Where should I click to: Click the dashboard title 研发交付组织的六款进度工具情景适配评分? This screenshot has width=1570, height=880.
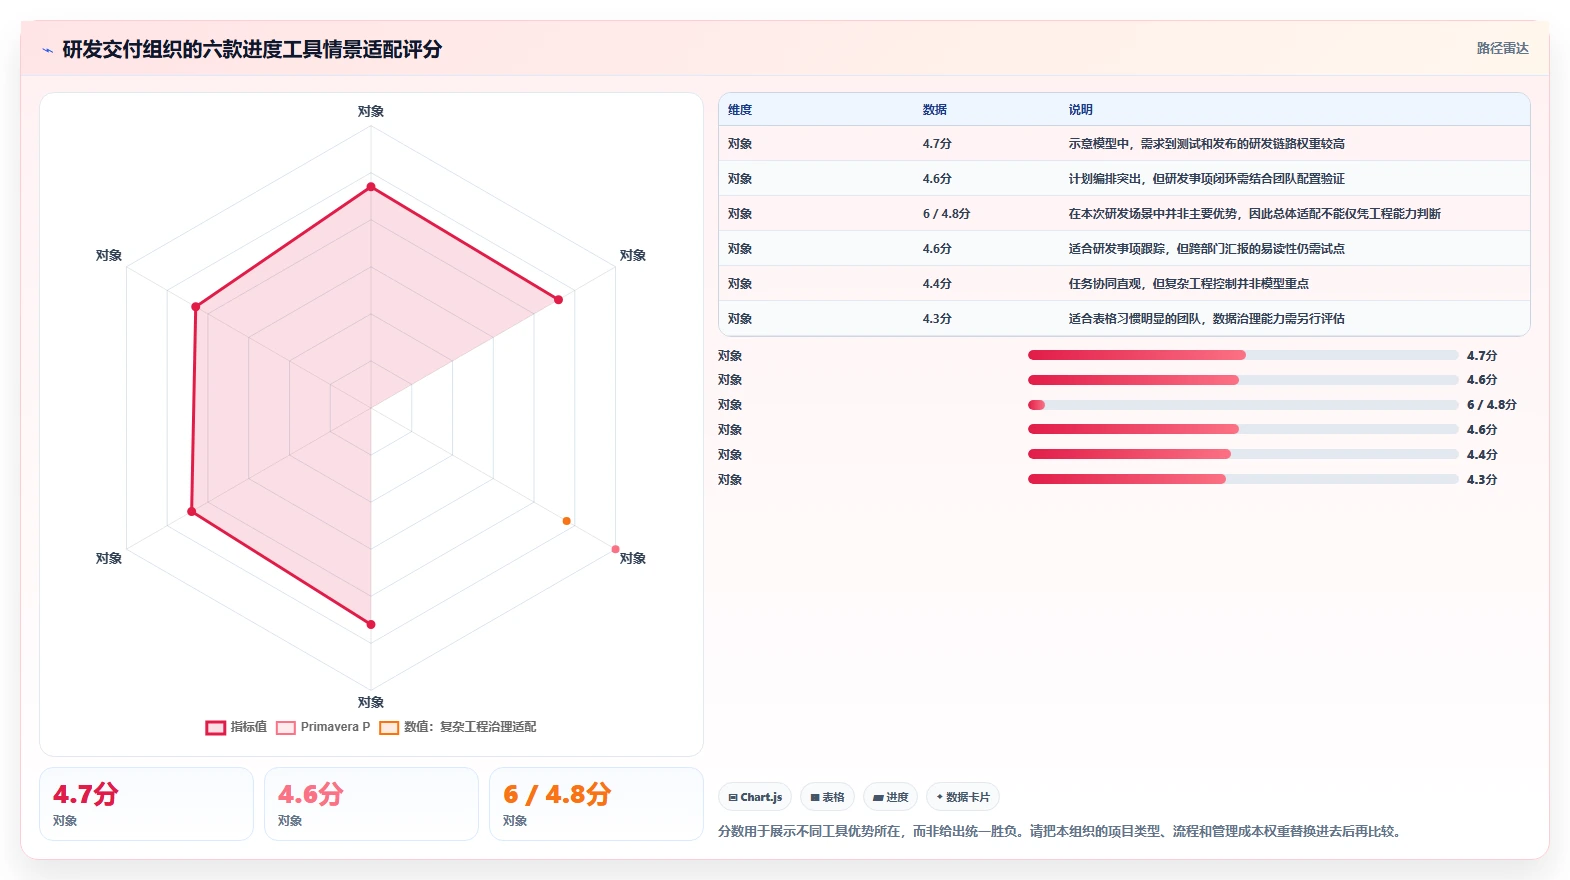(252, 50)
